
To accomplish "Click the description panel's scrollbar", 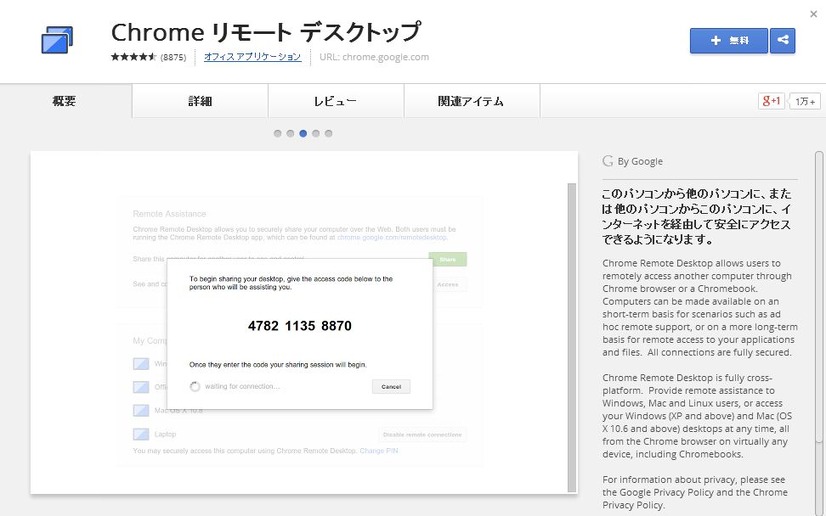I will [x=819, y=297].
